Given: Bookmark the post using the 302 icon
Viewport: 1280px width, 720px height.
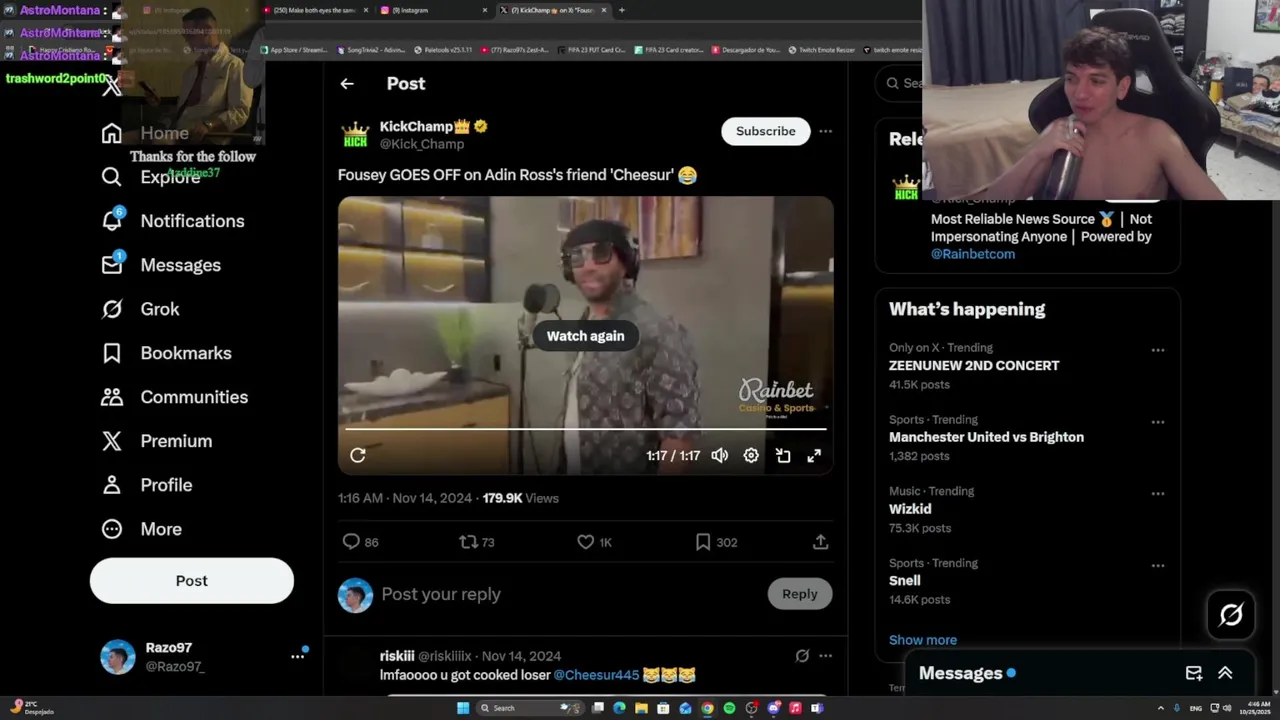Looking at the screenshot, I should (716, 542).
